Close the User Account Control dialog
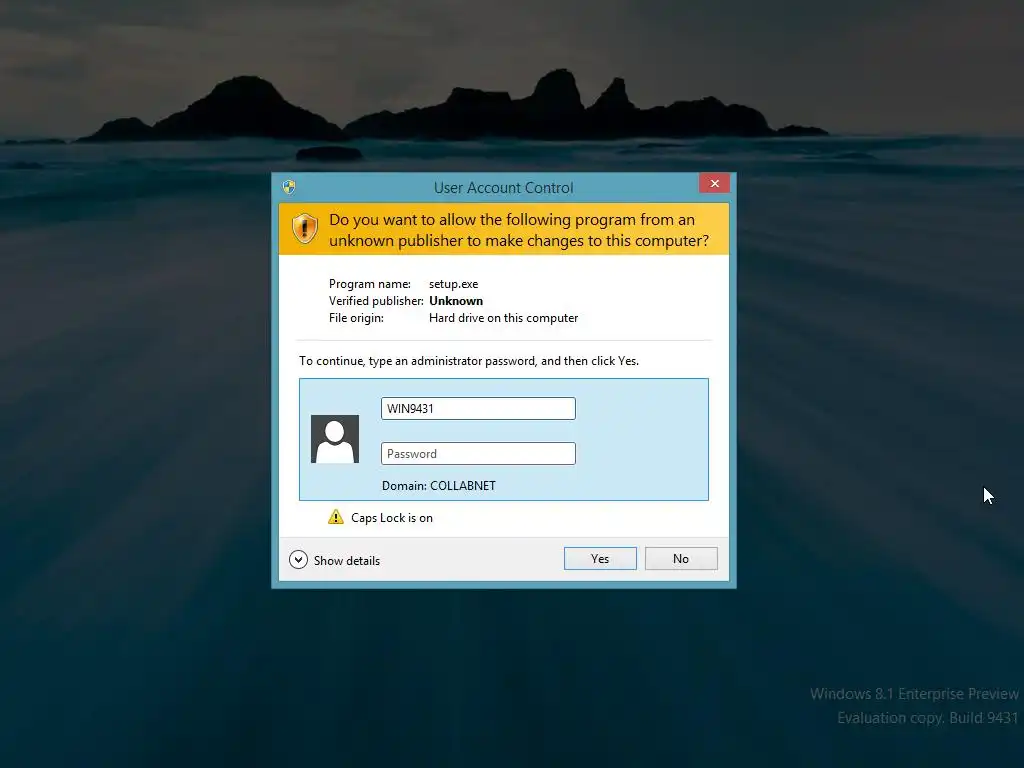The image size is (1024, 768). [714, 183]
